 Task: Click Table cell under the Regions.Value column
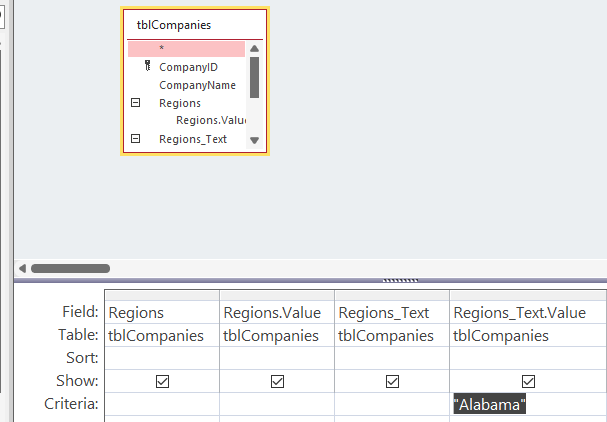pos(277,335)
